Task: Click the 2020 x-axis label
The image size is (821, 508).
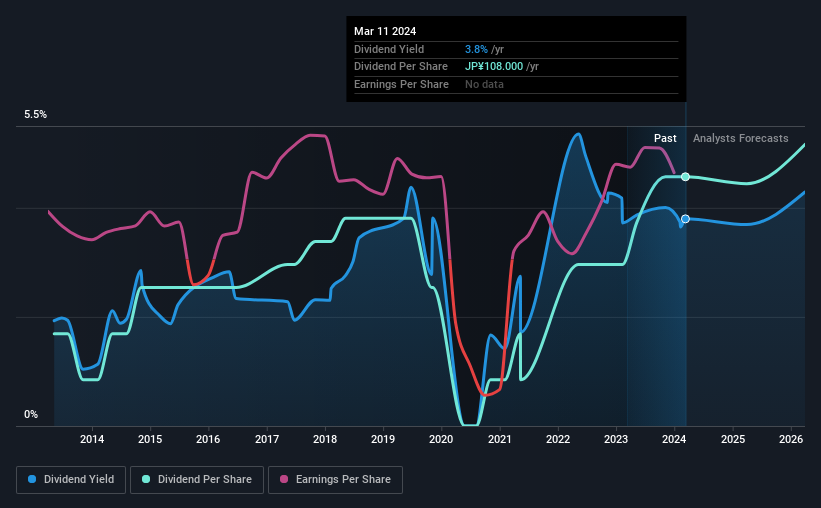Action: tap(441, 439)
